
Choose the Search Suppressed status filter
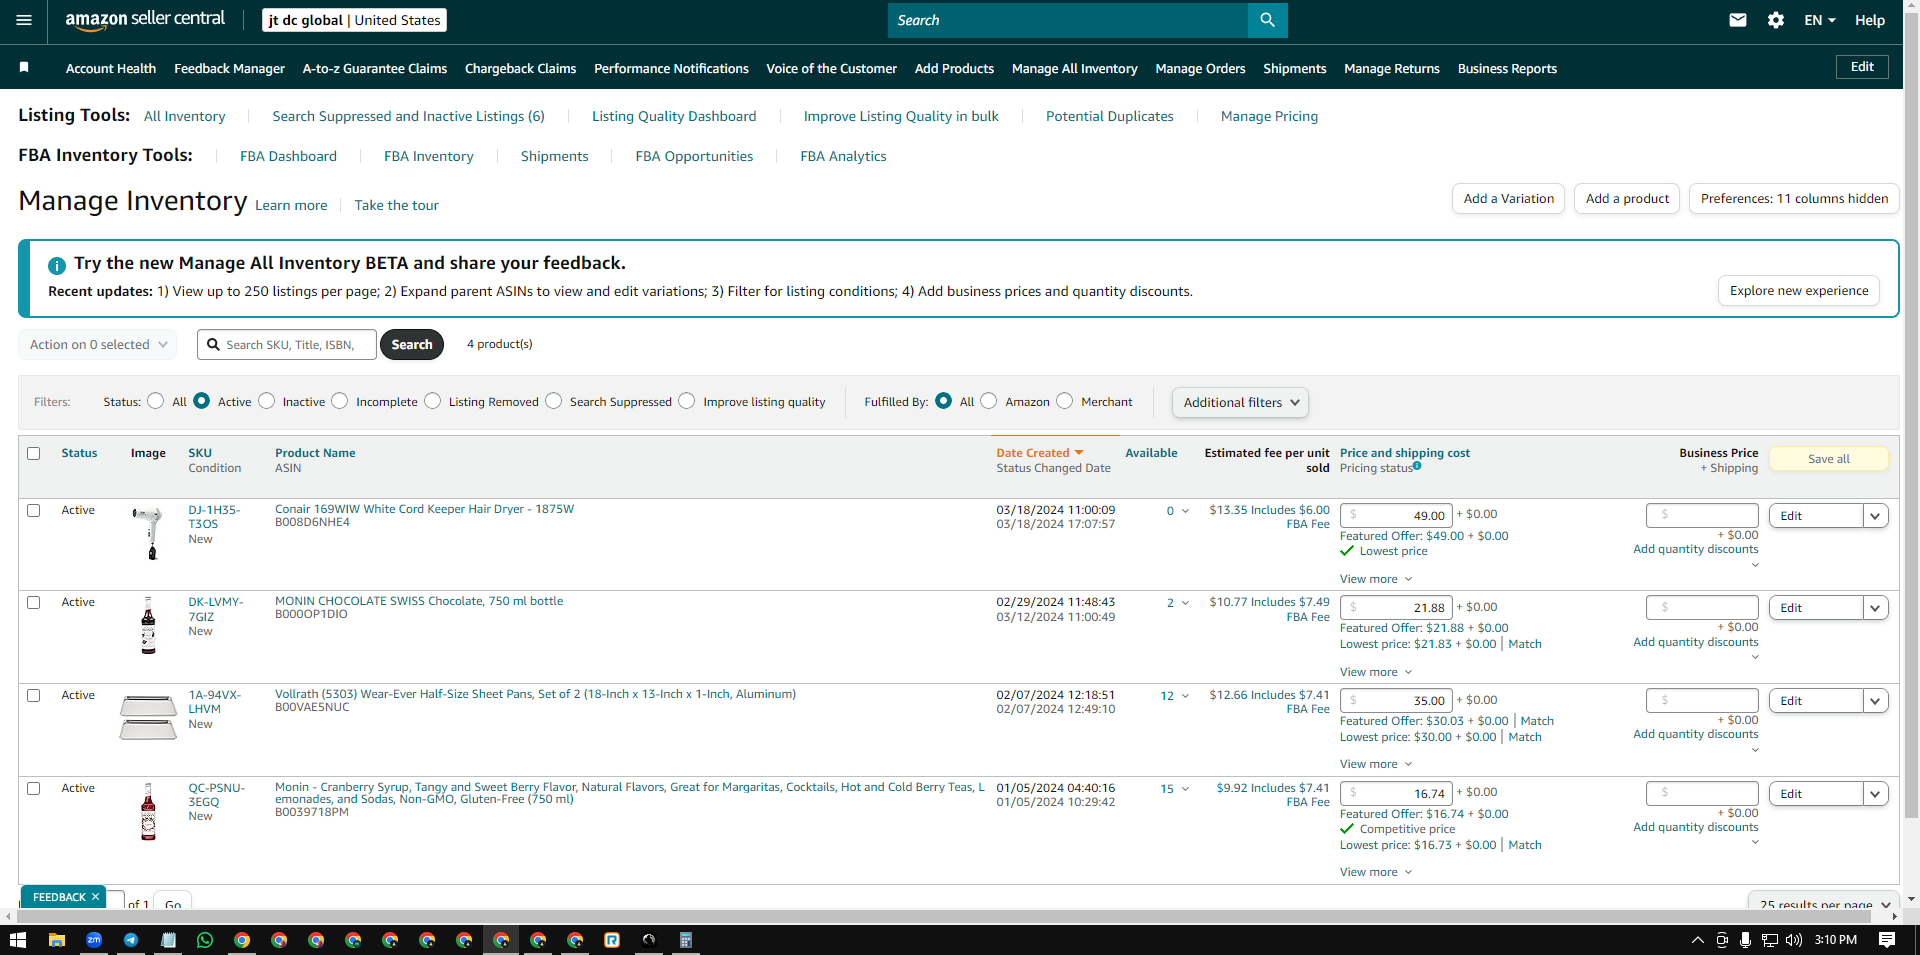click(554, 401)
